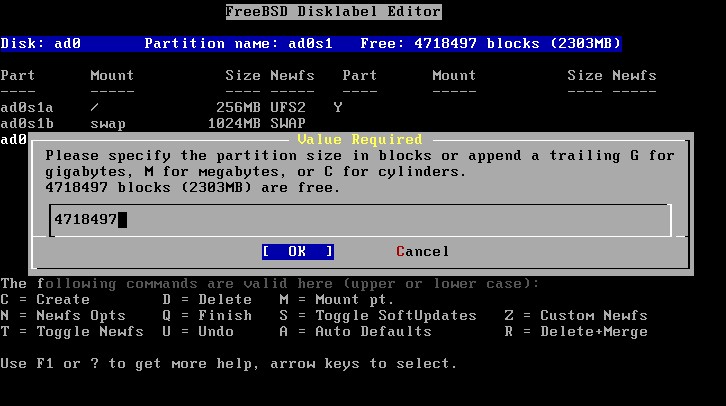This screenshot has height=406, width=726.
Task: Click the F1 help hint line
Action: coord(229,364)
